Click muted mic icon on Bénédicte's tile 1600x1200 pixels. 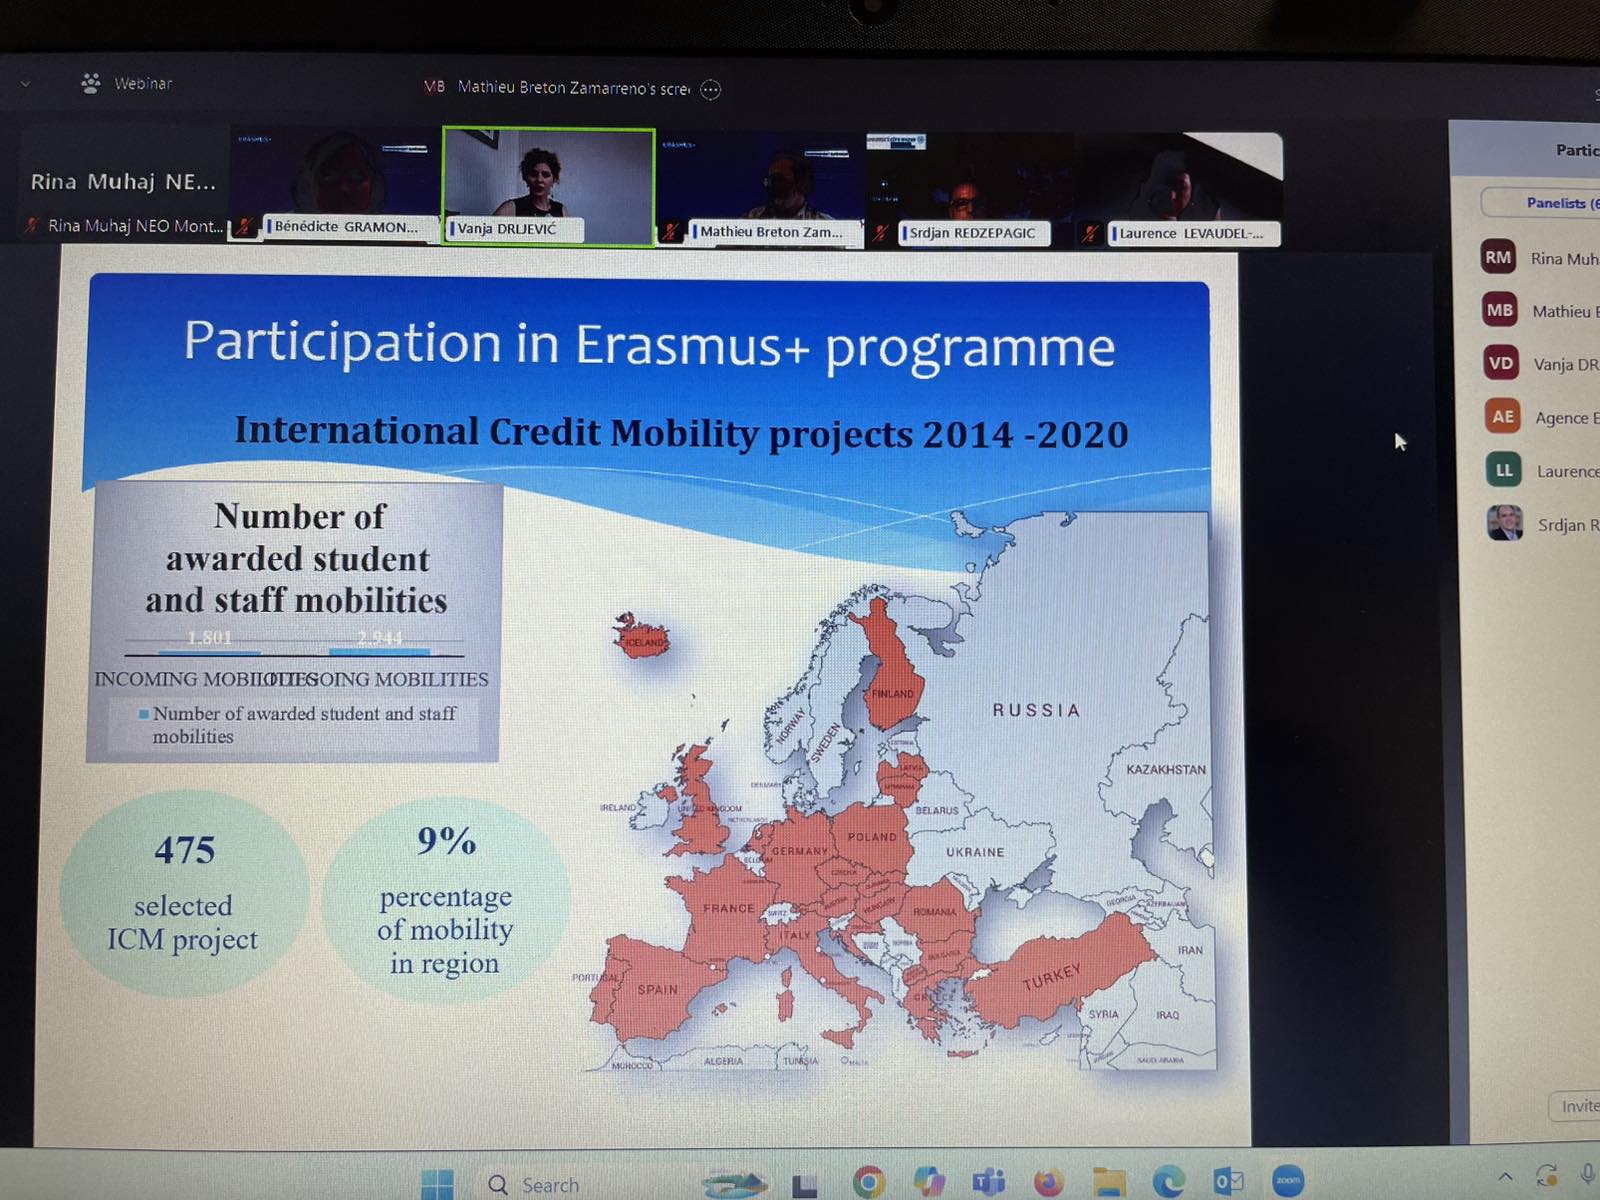(243, 227)
